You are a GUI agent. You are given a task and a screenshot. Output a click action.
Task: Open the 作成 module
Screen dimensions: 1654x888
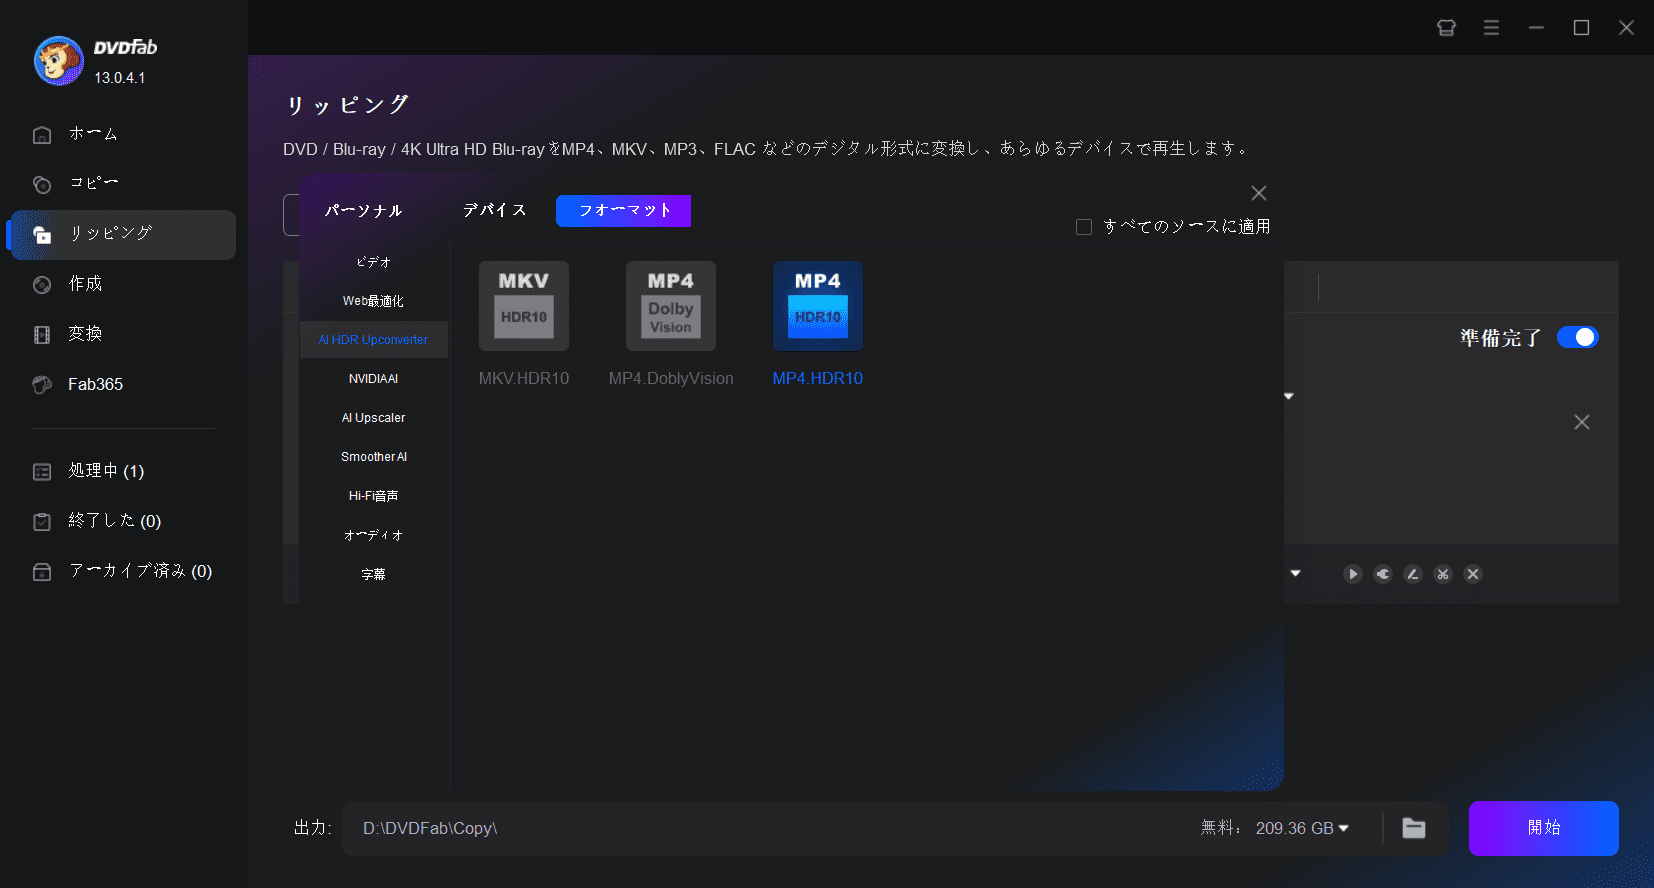pos(85,284)
